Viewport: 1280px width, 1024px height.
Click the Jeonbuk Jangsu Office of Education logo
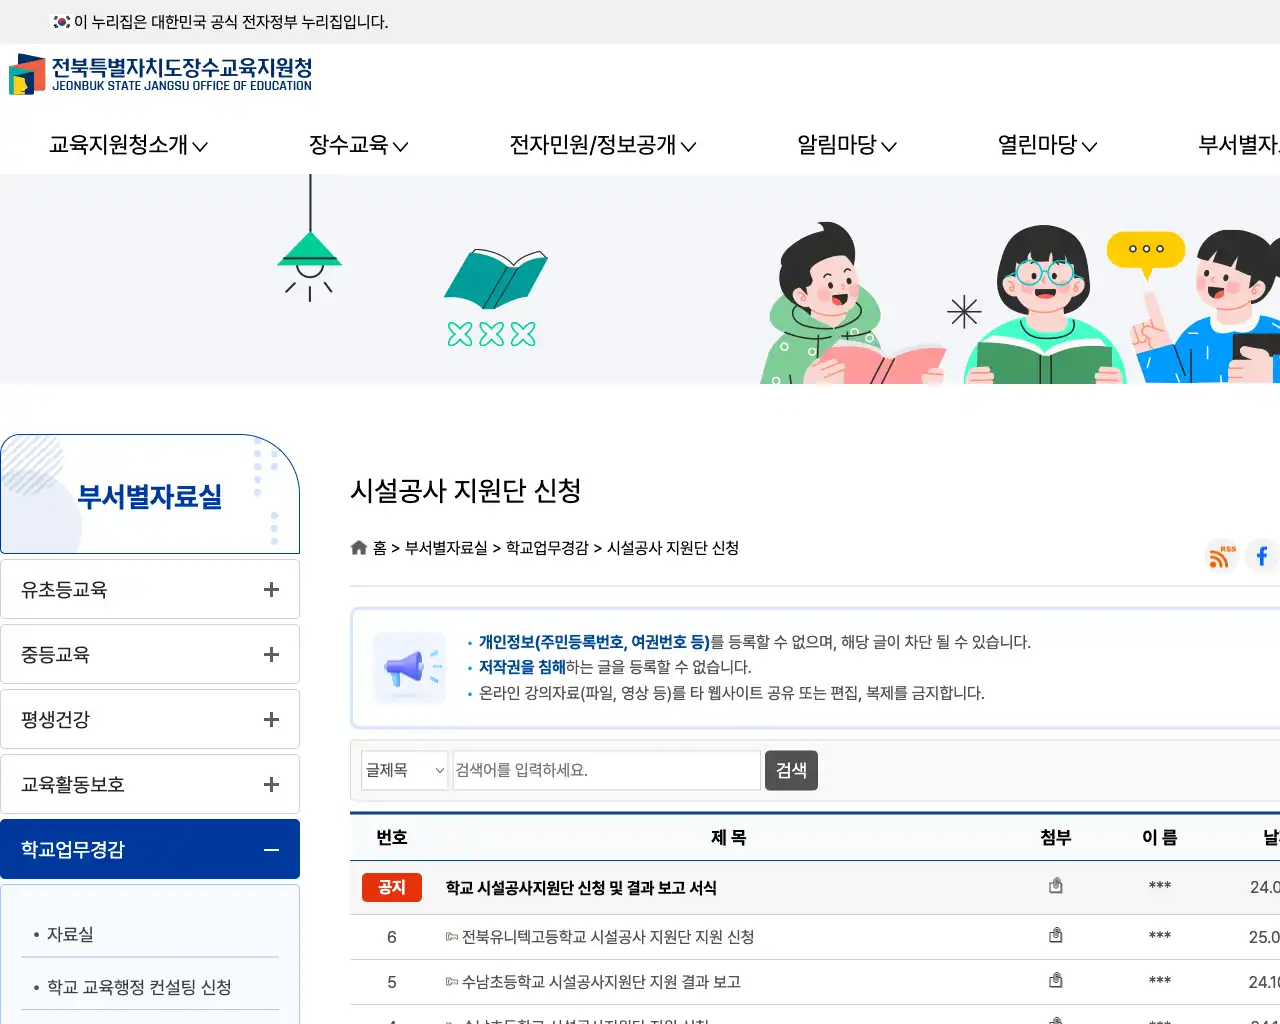(160, 75)
